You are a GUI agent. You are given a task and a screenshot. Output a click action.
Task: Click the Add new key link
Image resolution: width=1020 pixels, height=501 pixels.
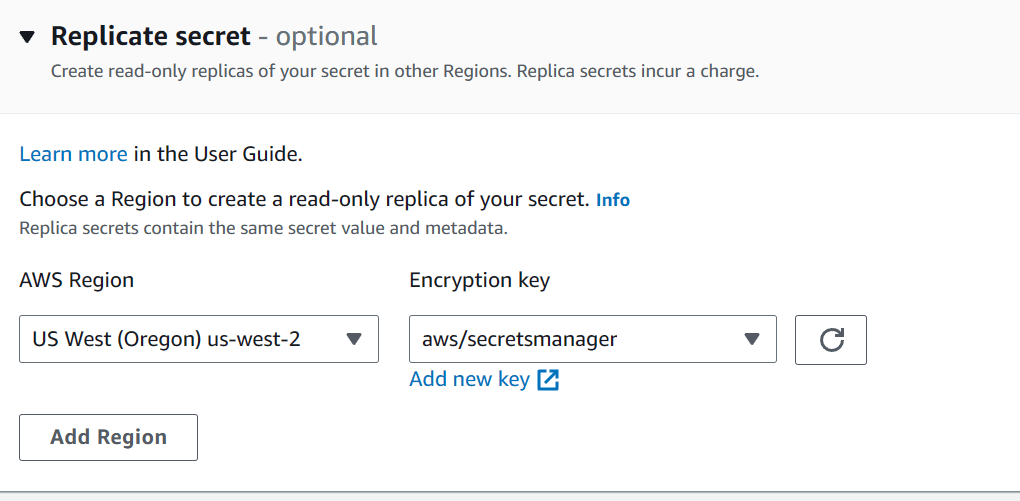[x=469, y=379]
